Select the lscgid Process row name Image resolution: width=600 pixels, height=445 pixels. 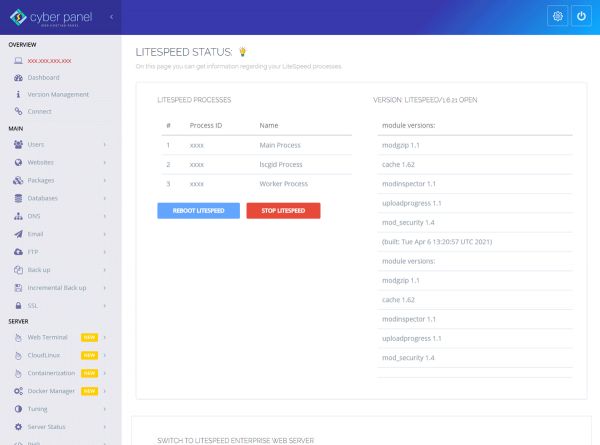(x=281, y=165)
